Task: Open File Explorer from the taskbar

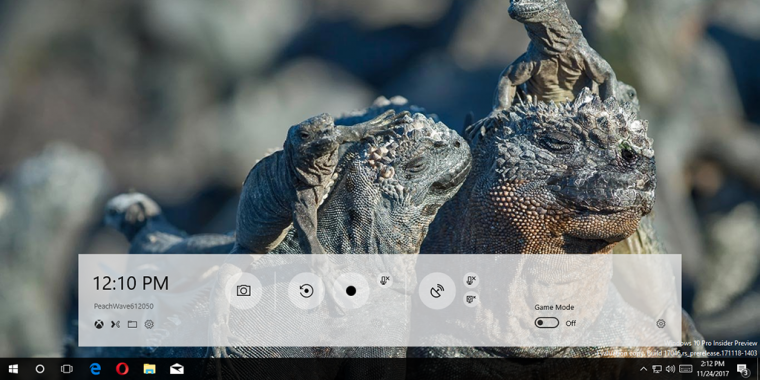Action: point(149,369)
